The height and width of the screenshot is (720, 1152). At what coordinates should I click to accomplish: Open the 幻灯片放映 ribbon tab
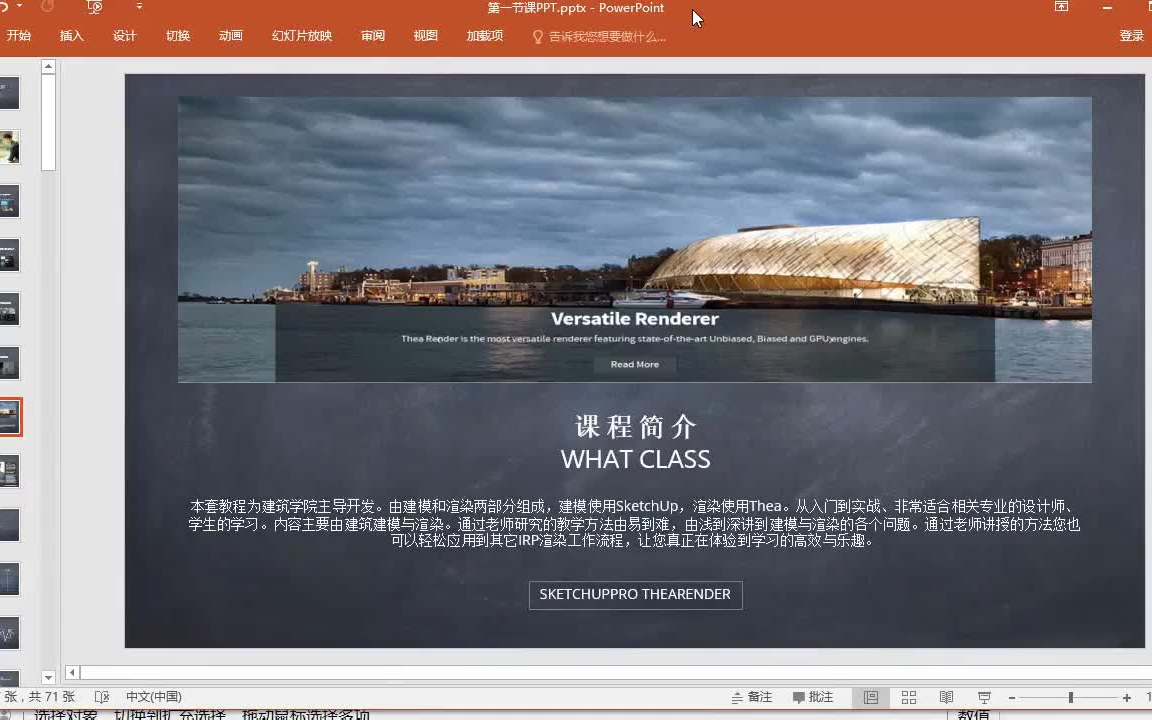coord(304,35)
